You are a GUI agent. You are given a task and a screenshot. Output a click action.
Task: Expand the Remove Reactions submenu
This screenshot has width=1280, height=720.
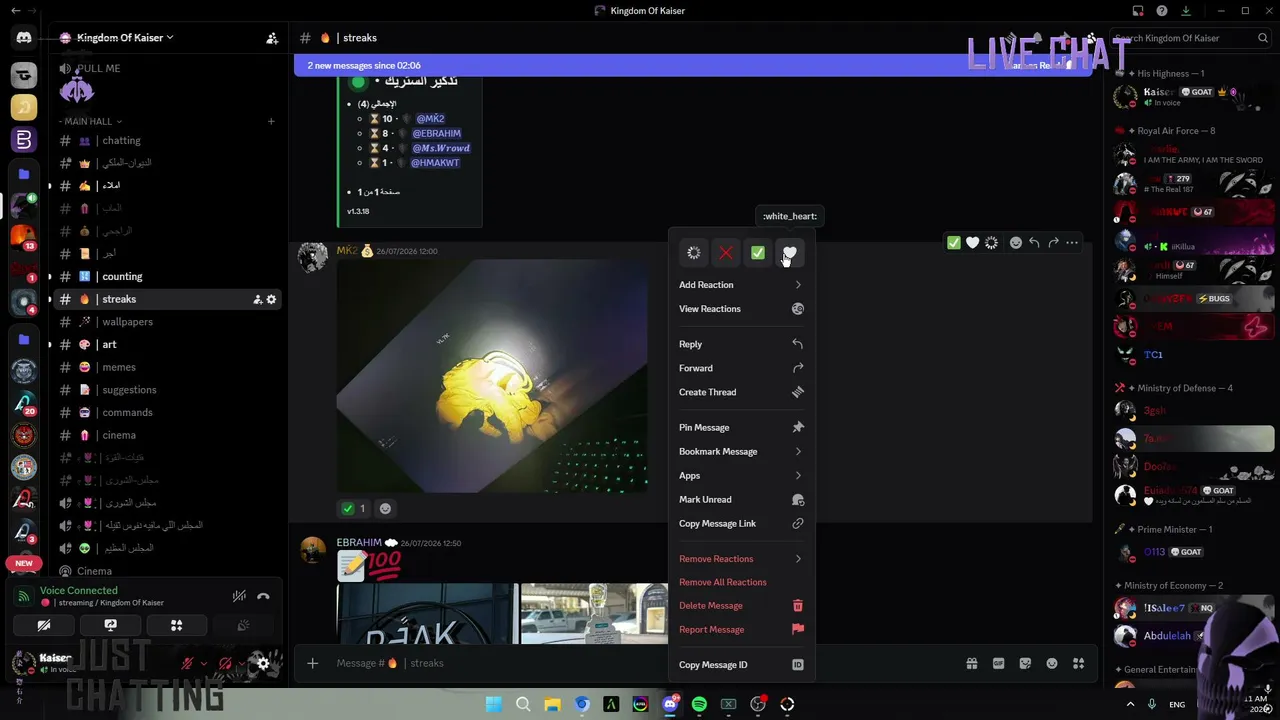click(x=741, y=559)
